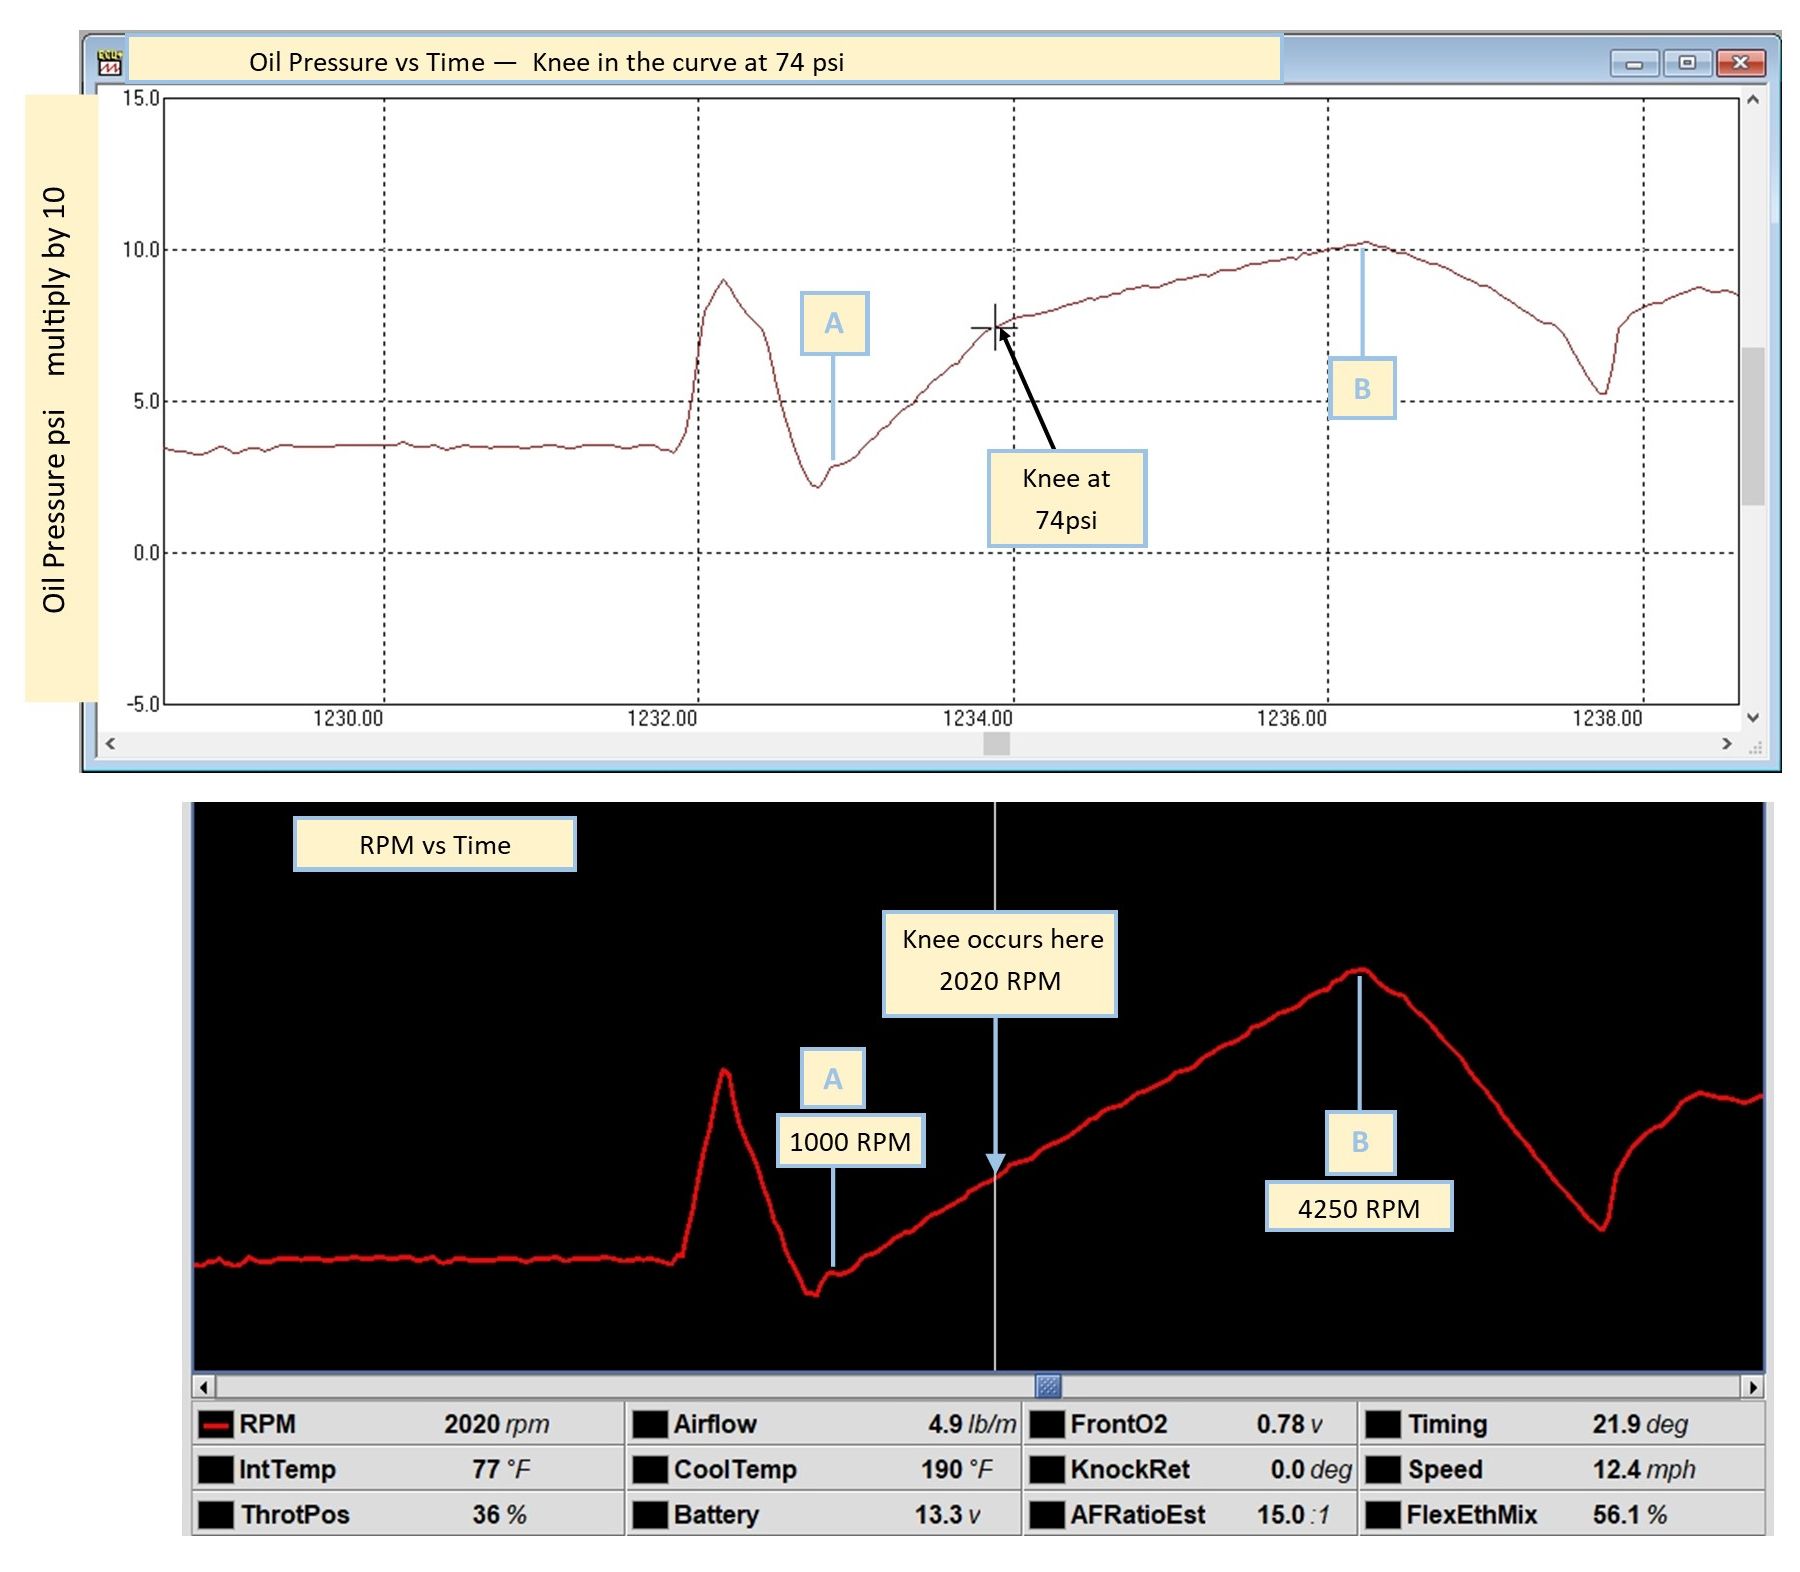Viewport: 1800px width, 1572px height.
Task: Click the 15.0 :1 AFRatioEst value
Action: [1293, 1514]
